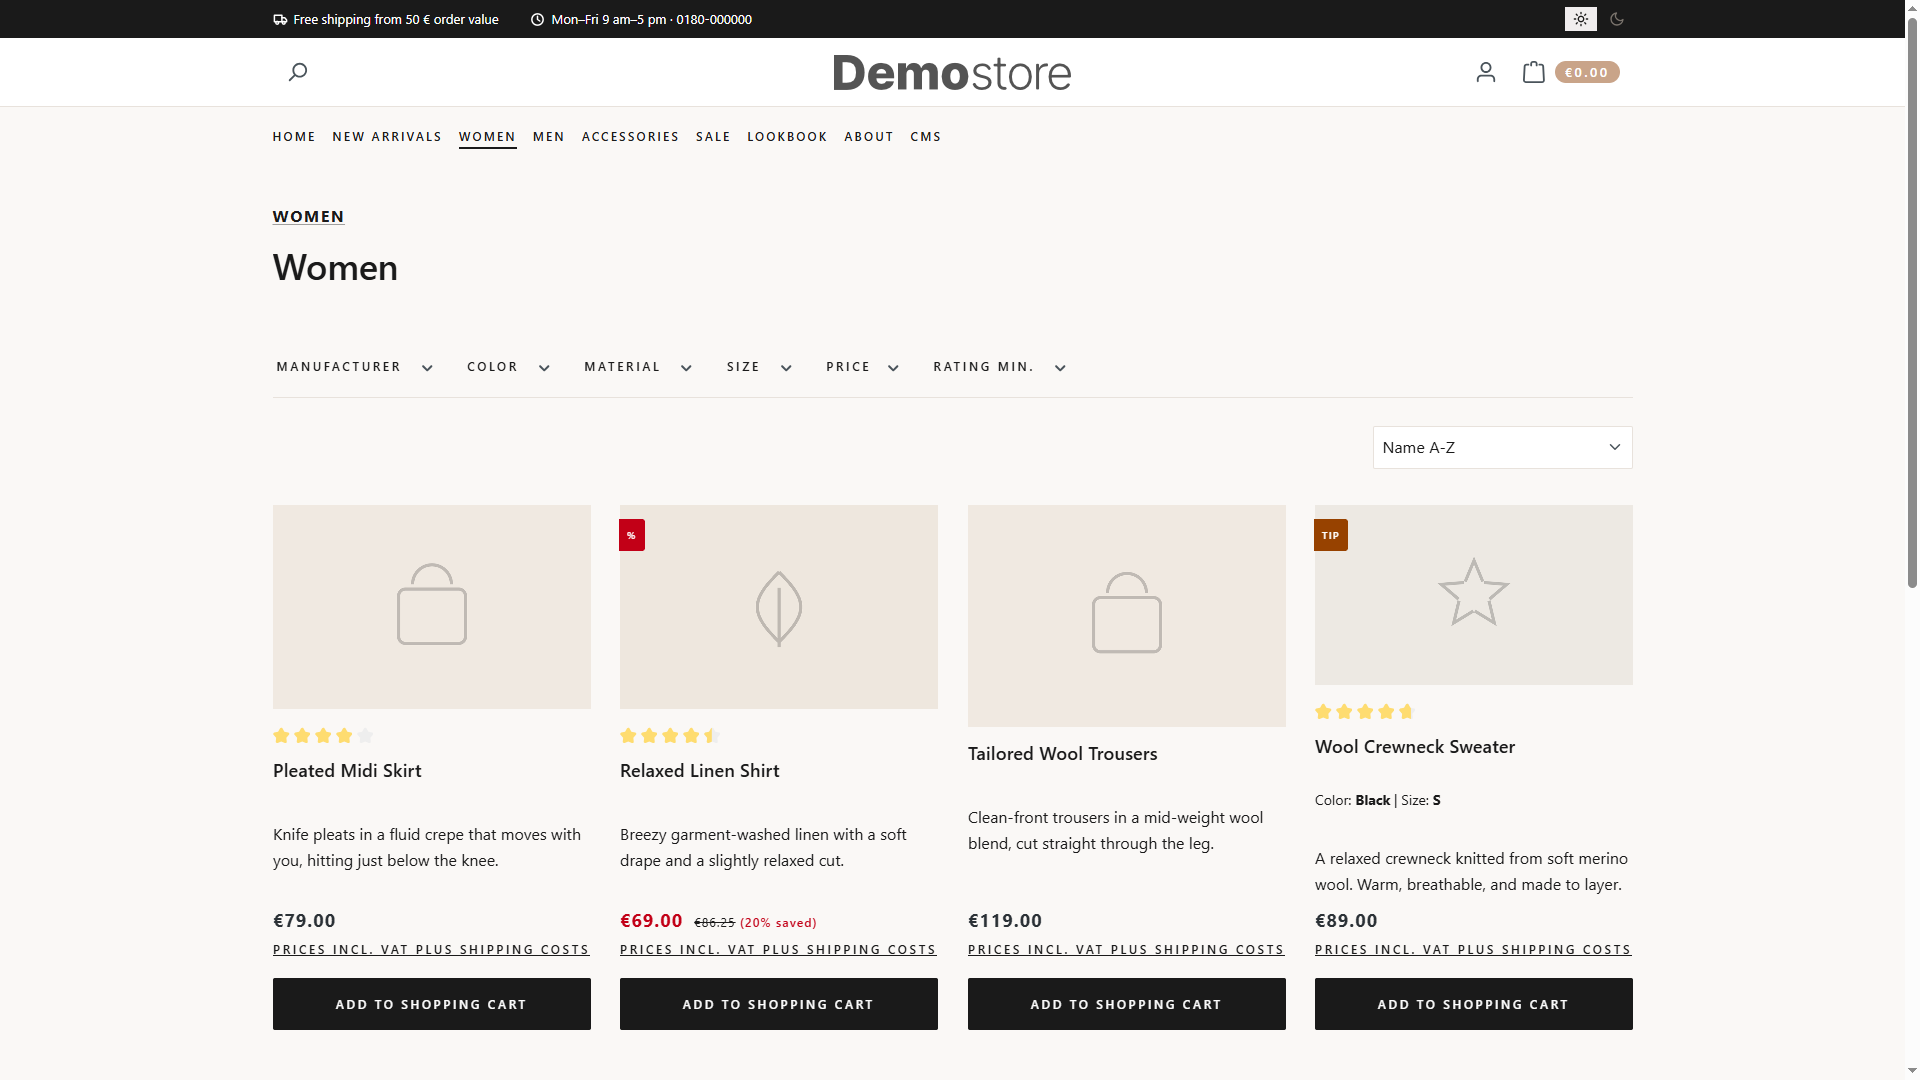Expand the Price filter
This screenshot has width=1920, height=1080.
pos(862,367)
